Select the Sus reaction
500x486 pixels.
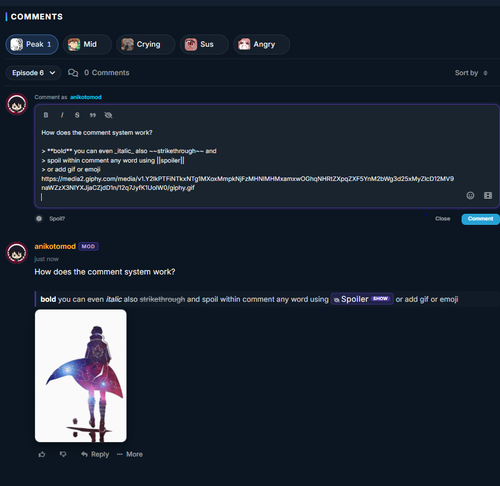click(x=204, y=44)
